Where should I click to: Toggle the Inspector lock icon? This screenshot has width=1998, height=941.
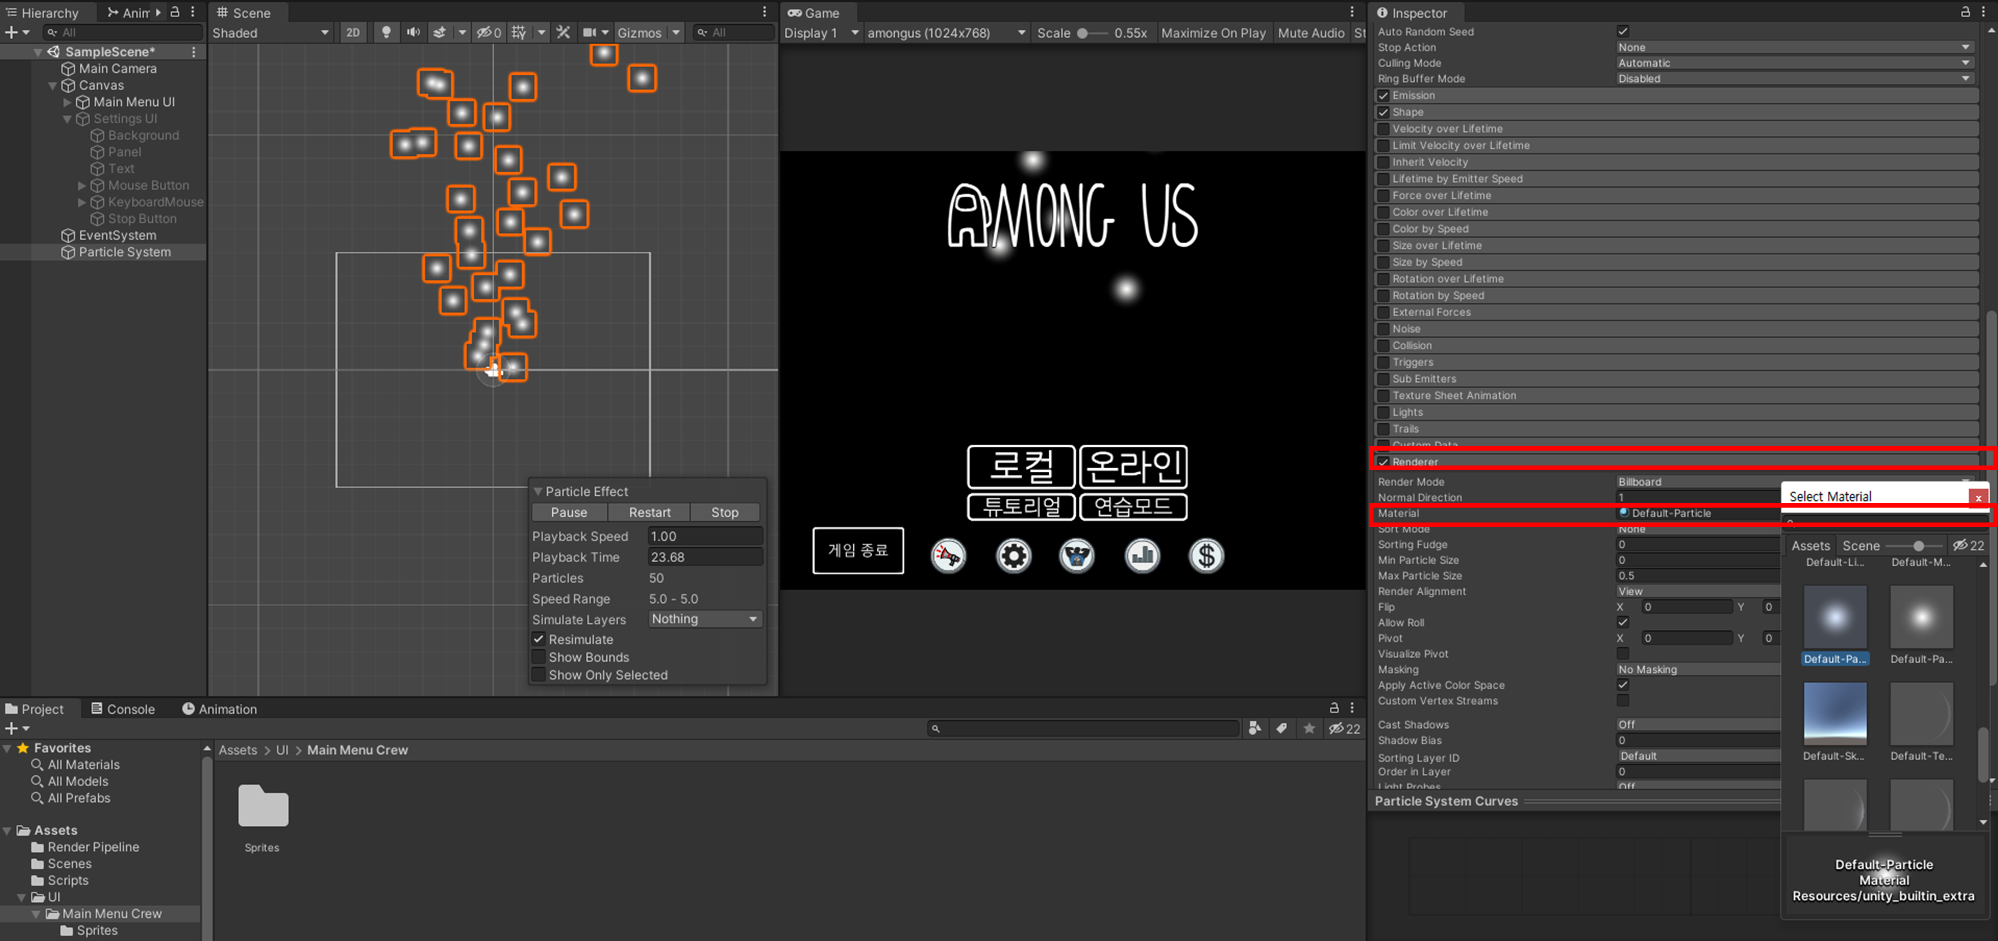click(x=1965, y=12)
